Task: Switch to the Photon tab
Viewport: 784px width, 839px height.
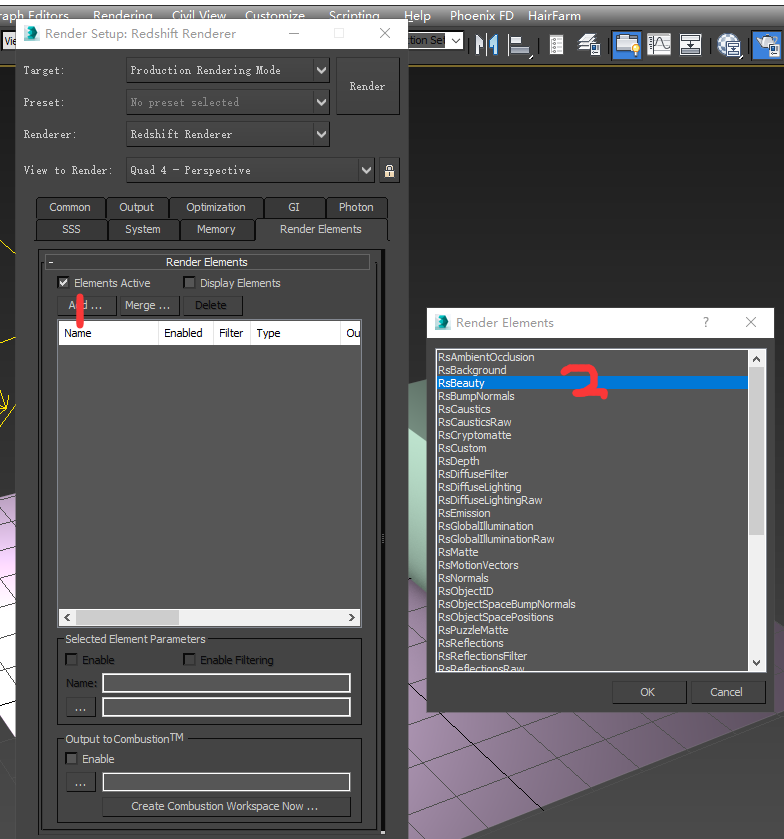Action: tap(356, 208)
